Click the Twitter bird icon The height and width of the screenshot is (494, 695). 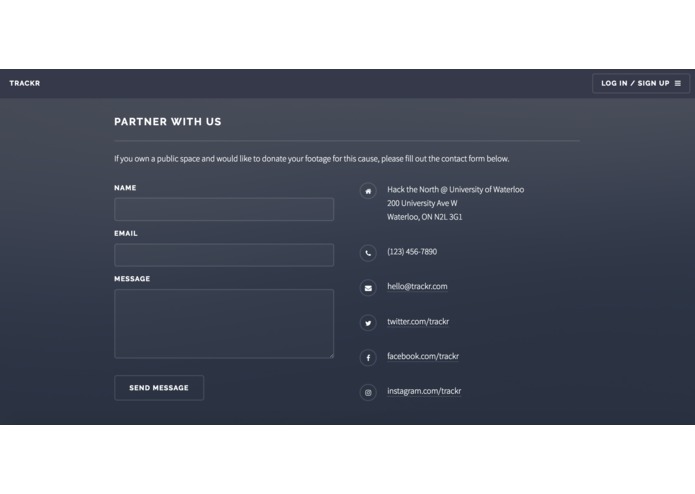coord(368,323)
